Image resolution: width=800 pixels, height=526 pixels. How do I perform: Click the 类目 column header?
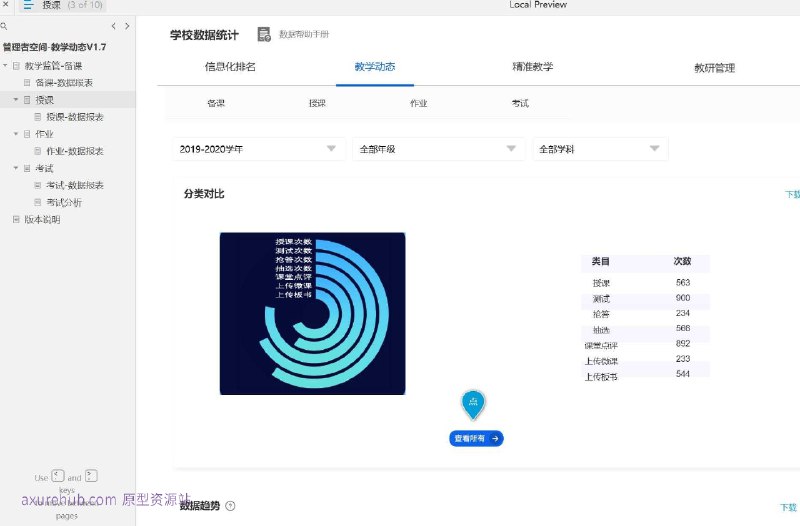click(x=600, y=261)
